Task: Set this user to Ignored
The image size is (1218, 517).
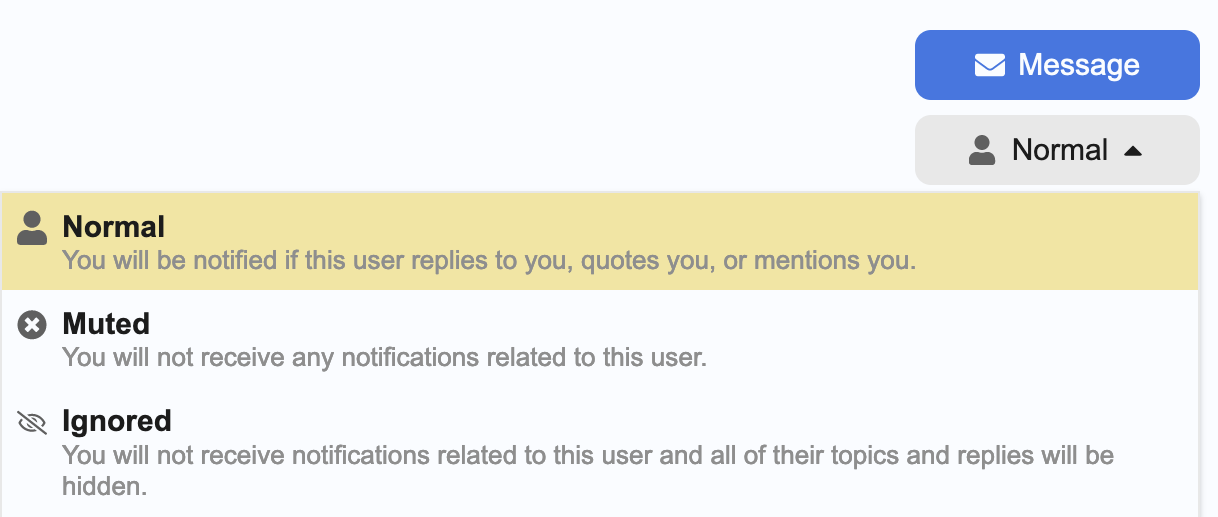Action: click(x=600, y=452)
